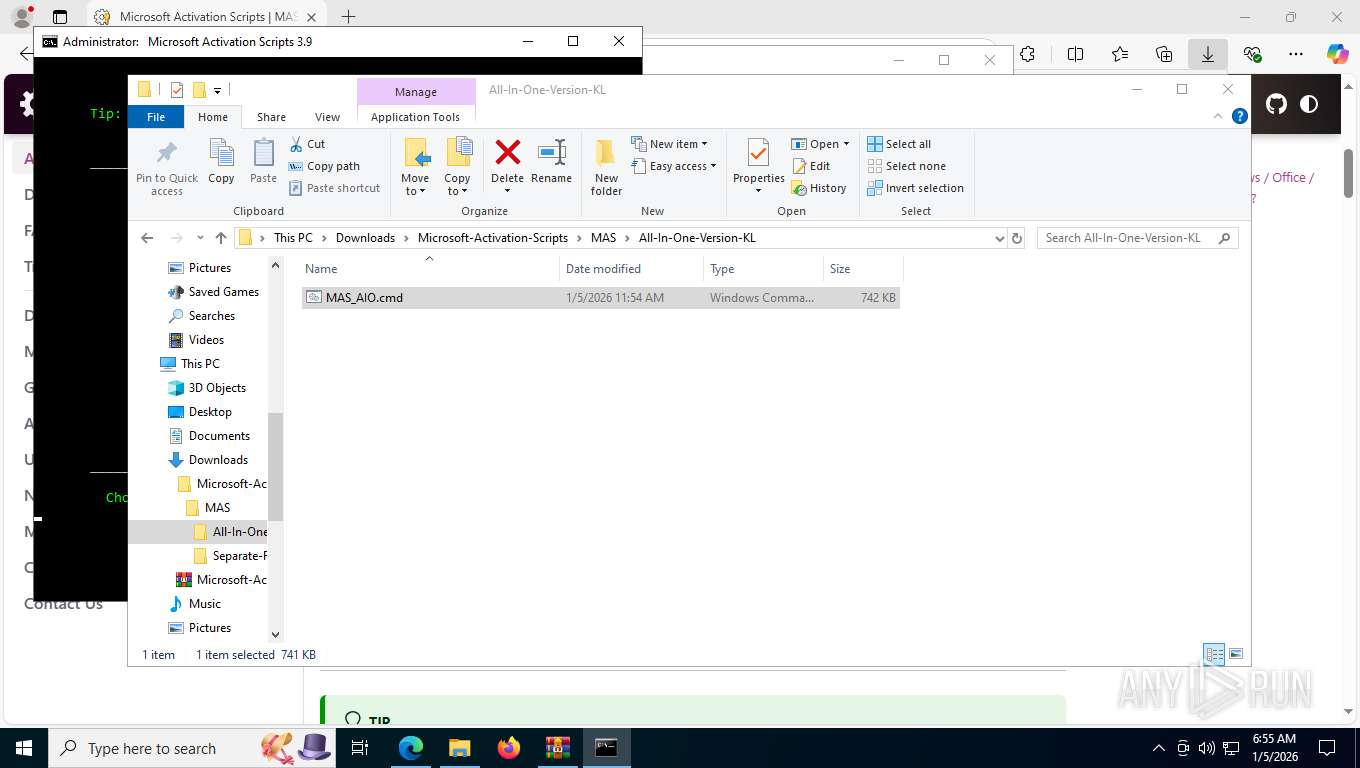The width and height of the screenshot is (1360, 768).
Task: Switch to details view layout icon
Action: click(x=1214, y=655)
